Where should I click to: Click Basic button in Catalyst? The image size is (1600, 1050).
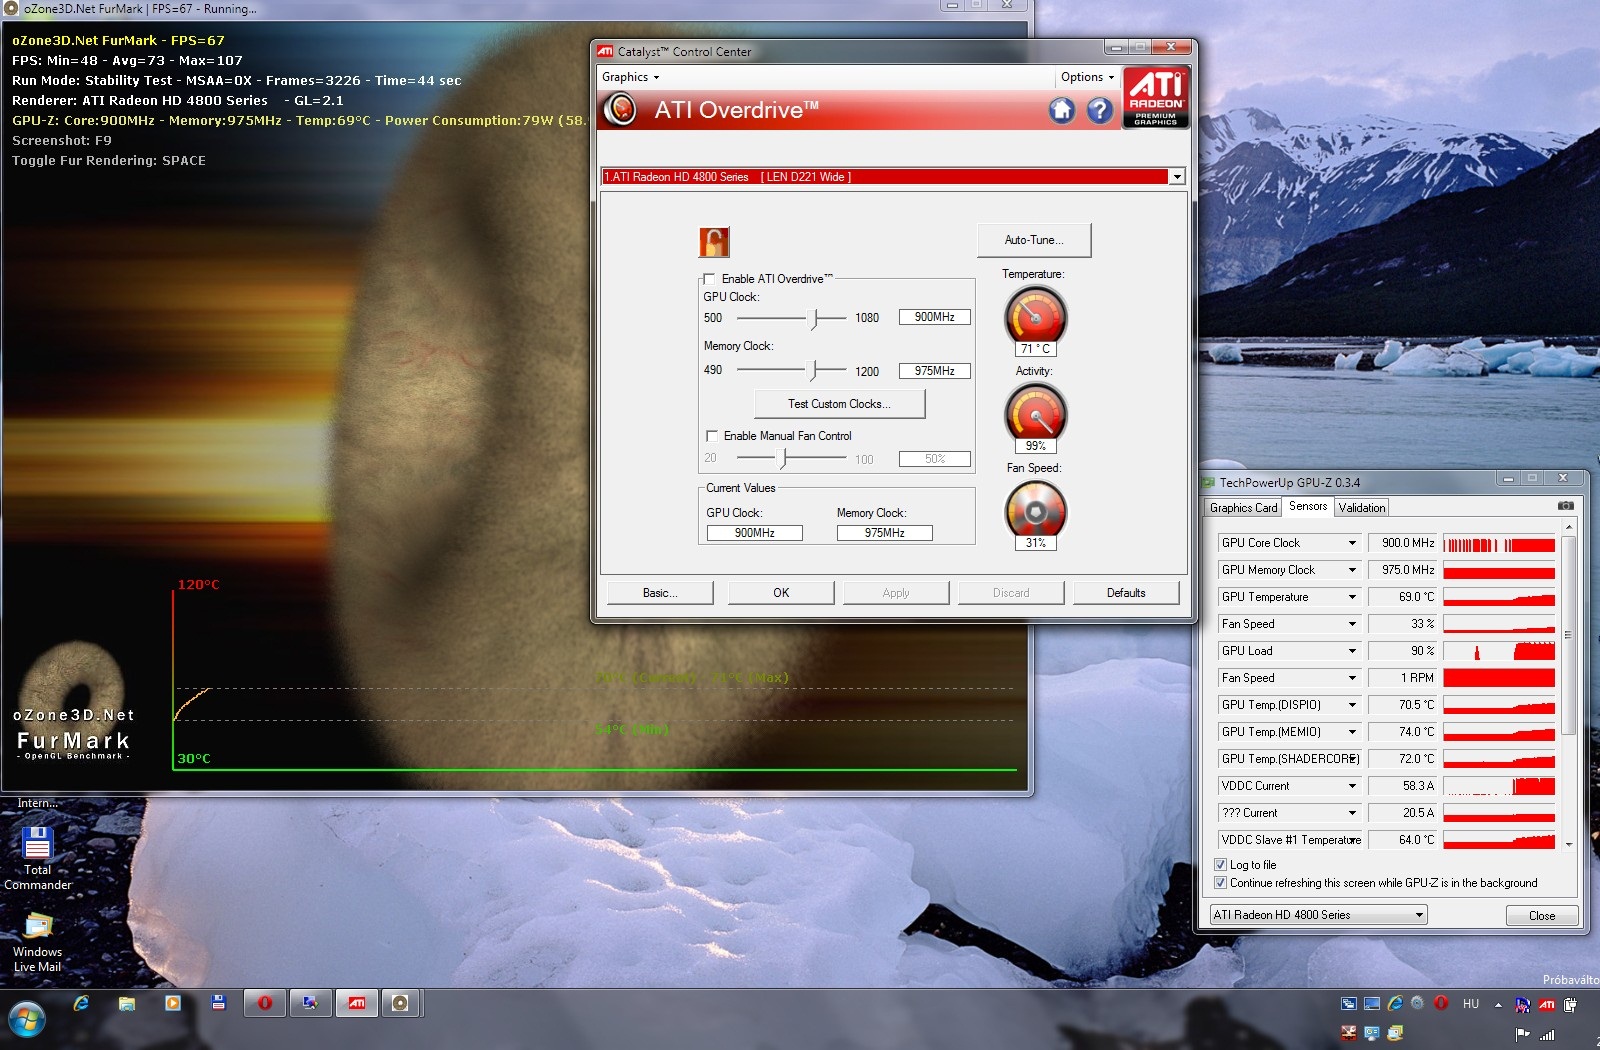(660, 593)
